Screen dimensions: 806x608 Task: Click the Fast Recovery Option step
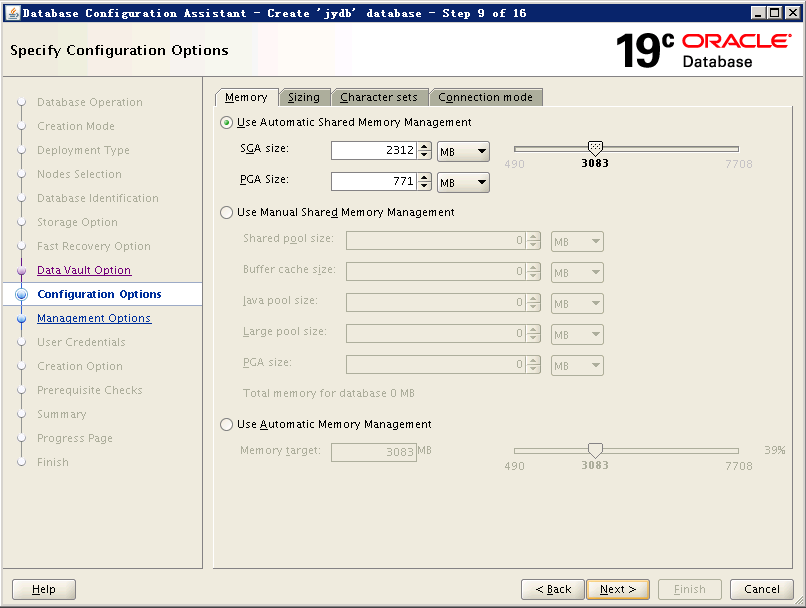(94, 246)
